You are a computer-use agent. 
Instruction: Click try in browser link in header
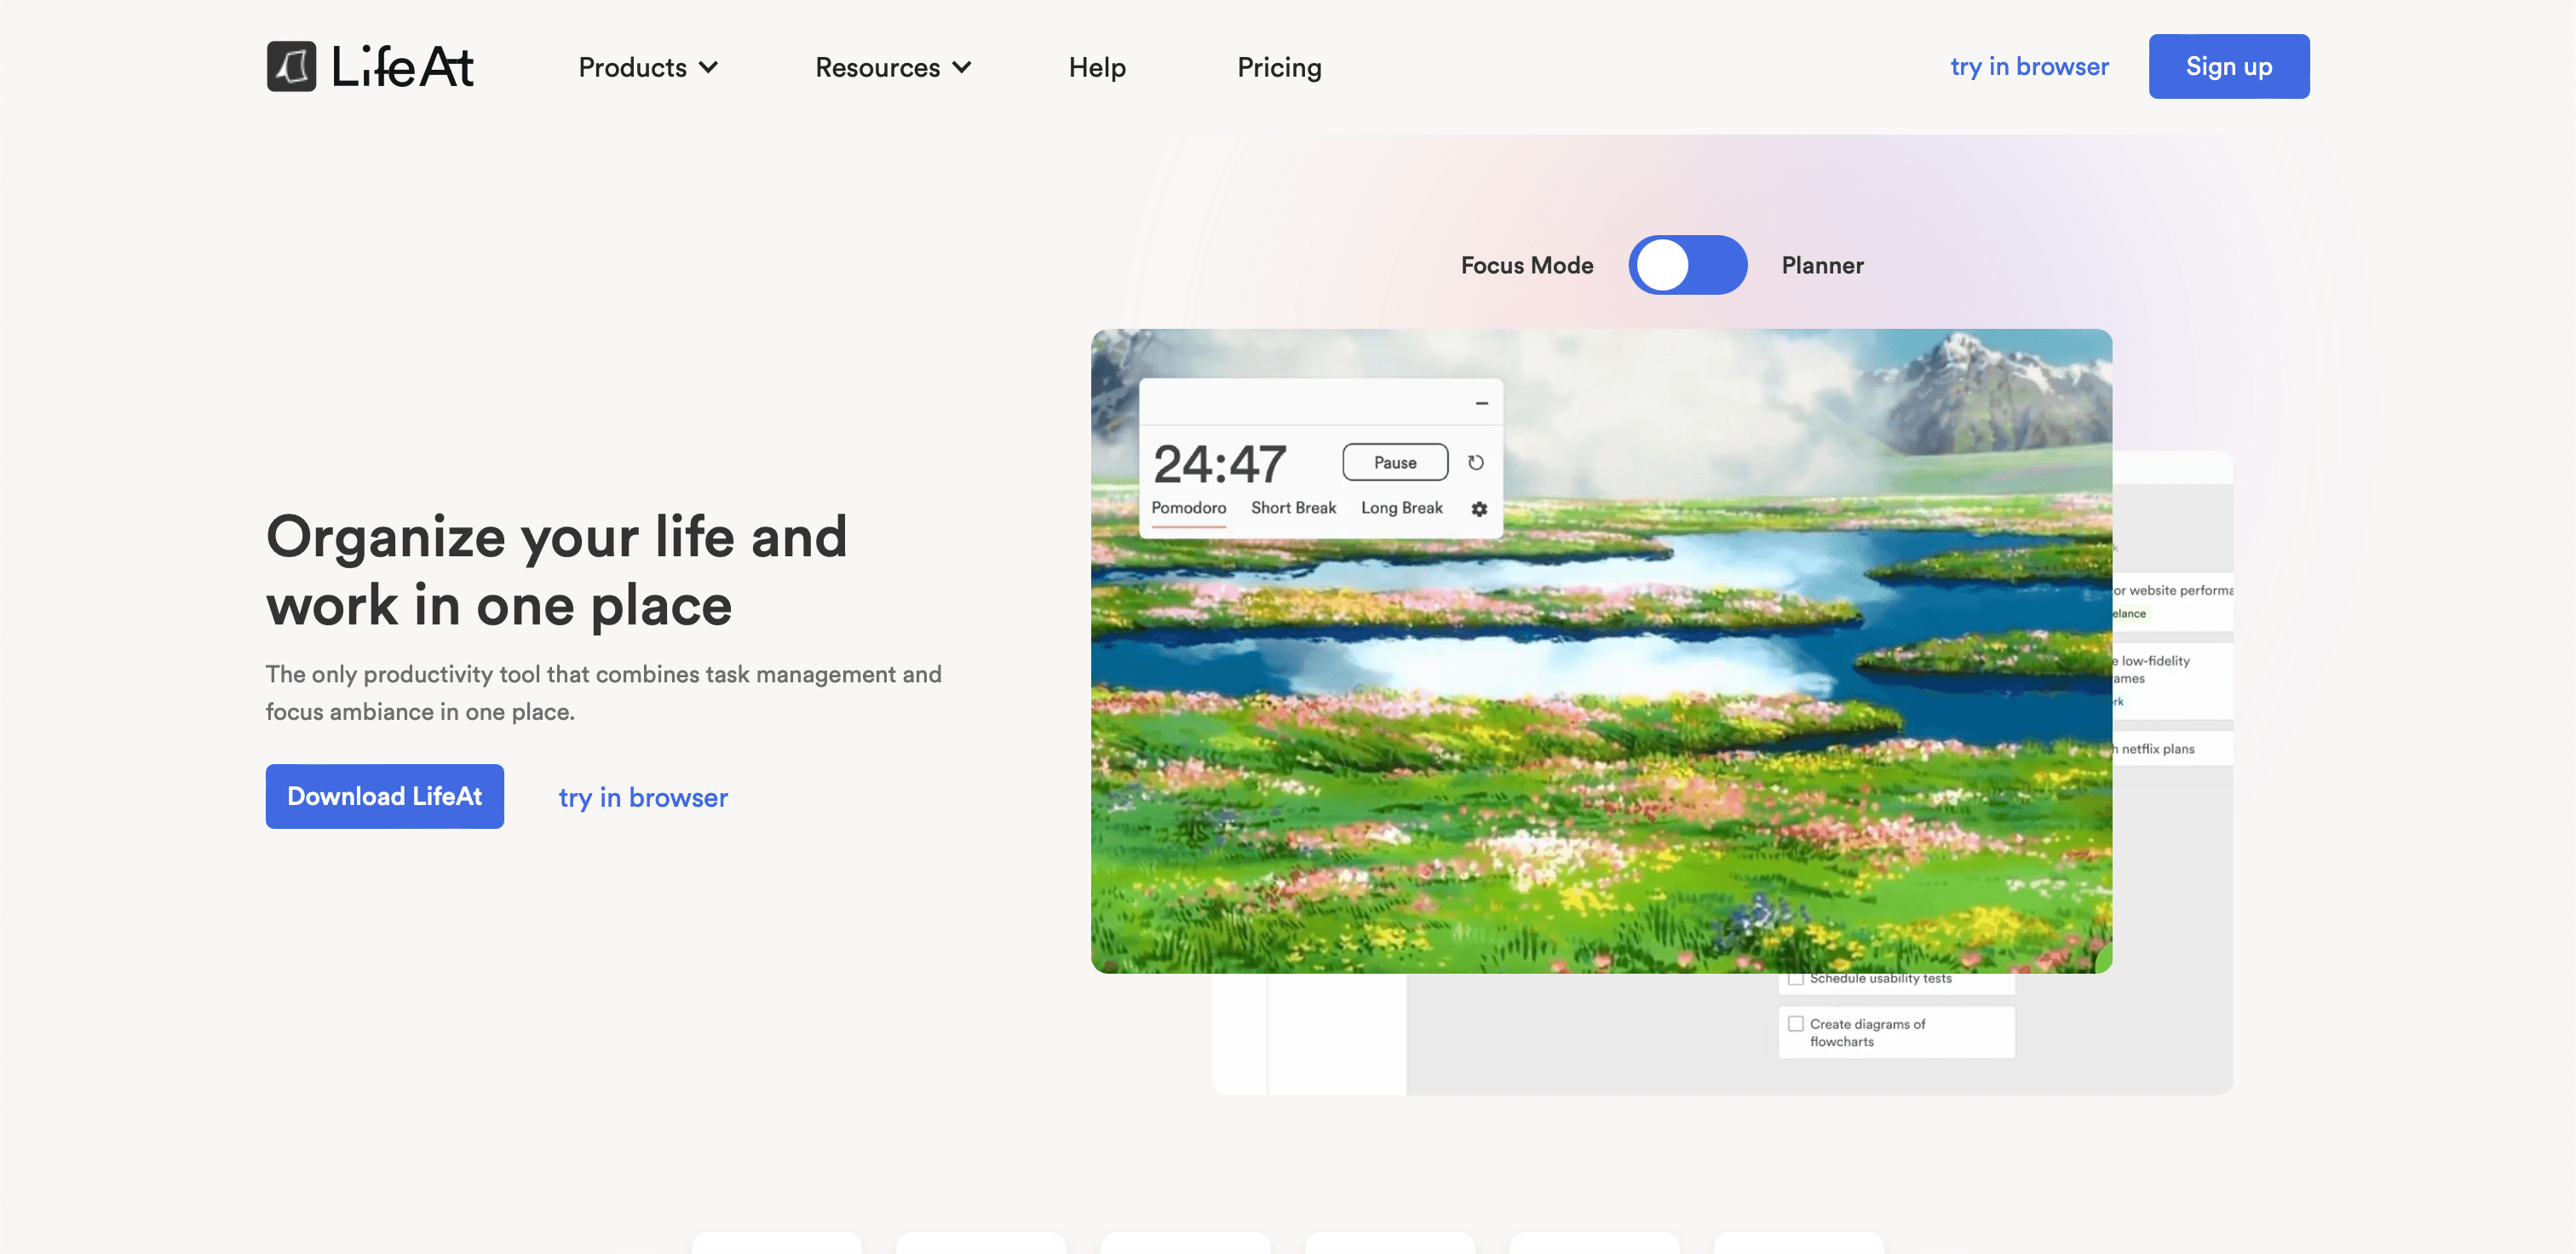click(2029, 67)
